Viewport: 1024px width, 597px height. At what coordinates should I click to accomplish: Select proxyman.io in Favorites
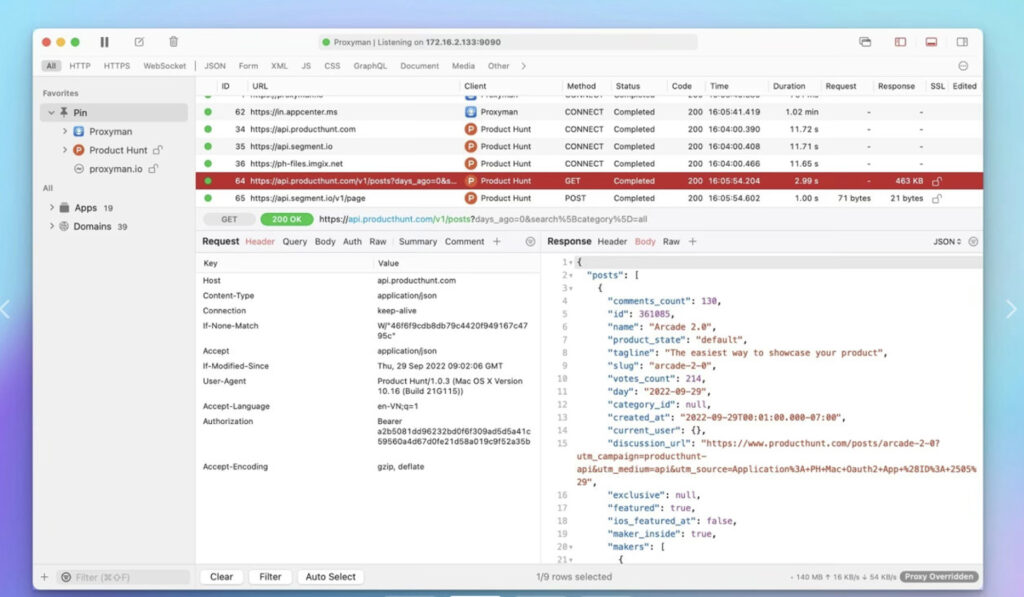pyautogui.click(x=116, y=169)
